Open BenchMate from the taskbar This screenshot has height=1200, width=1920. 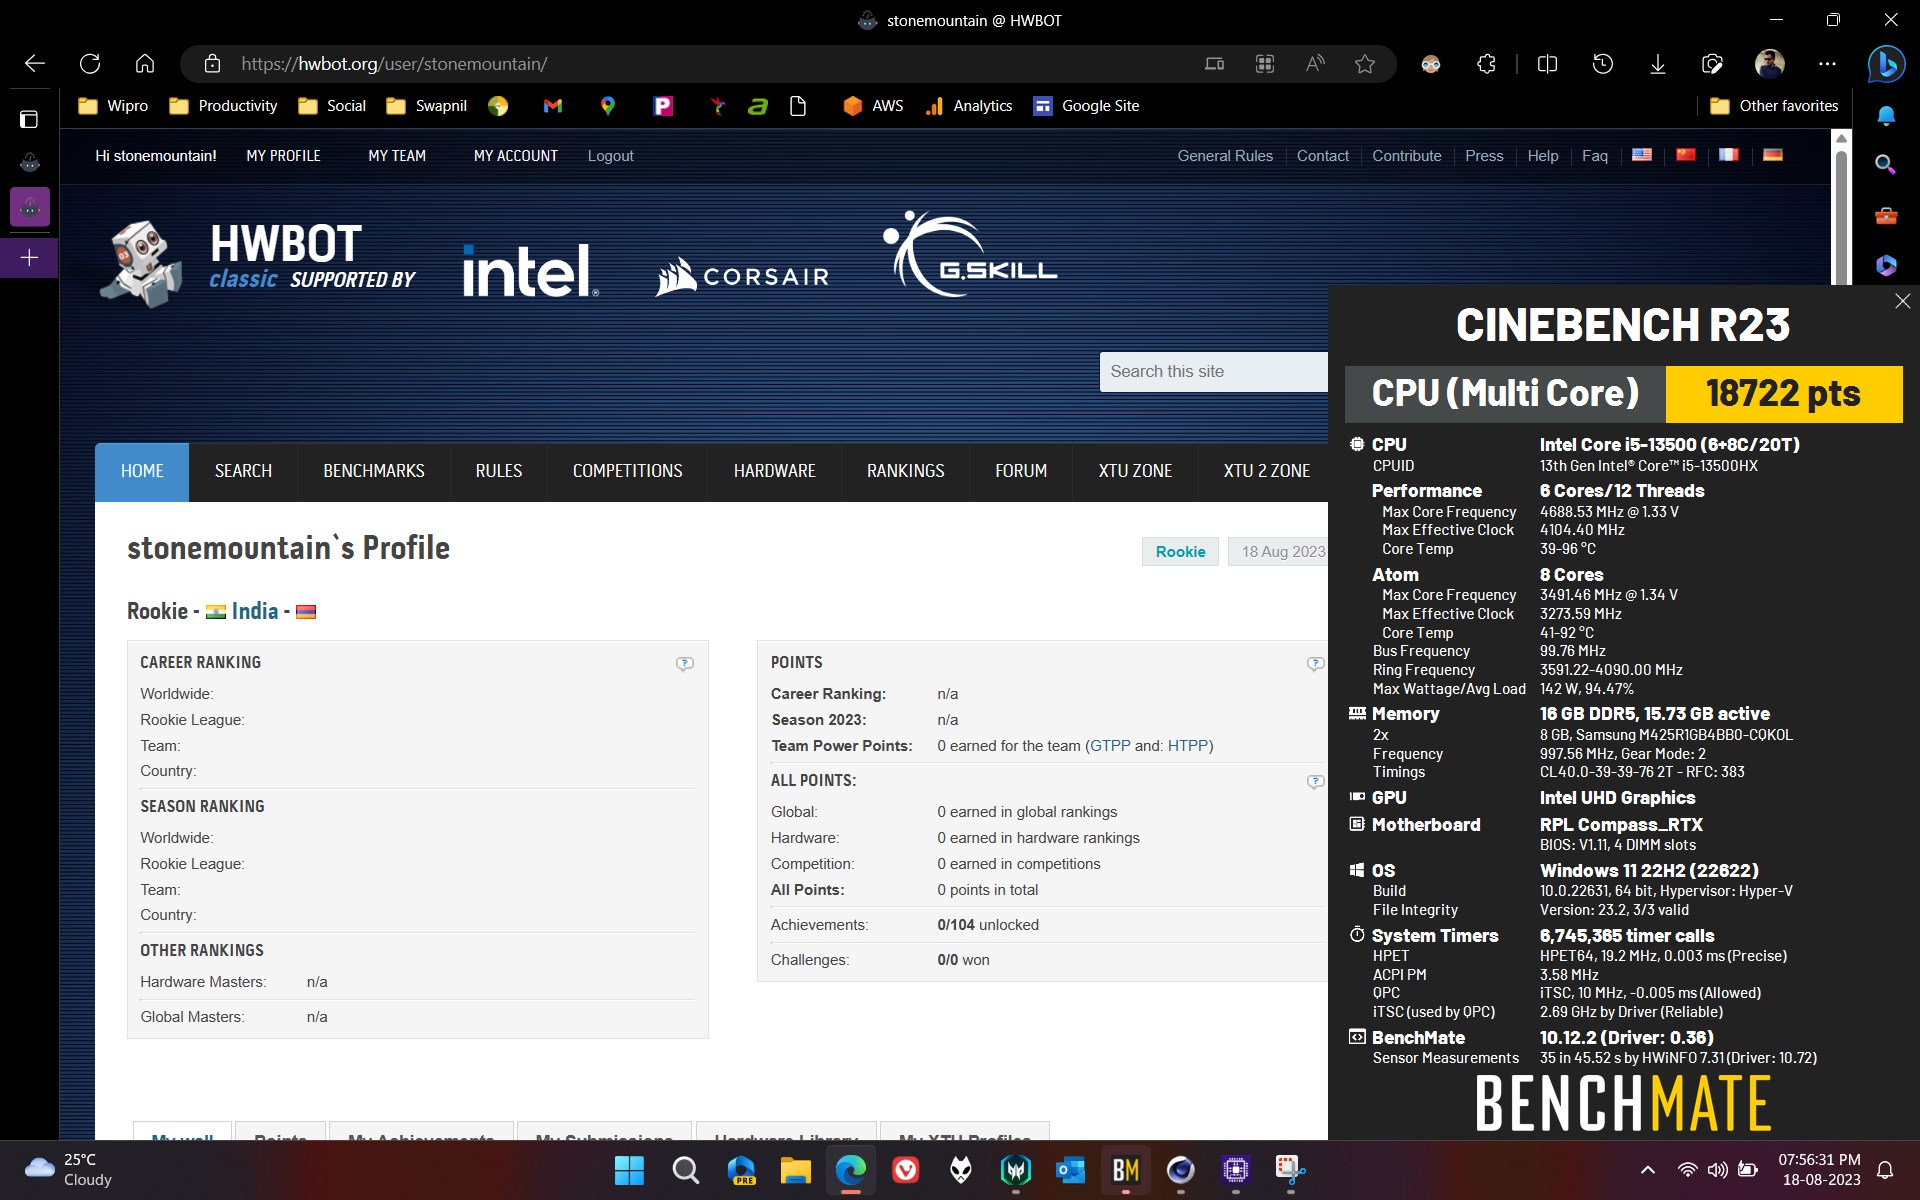(x=1125, y=1169)
